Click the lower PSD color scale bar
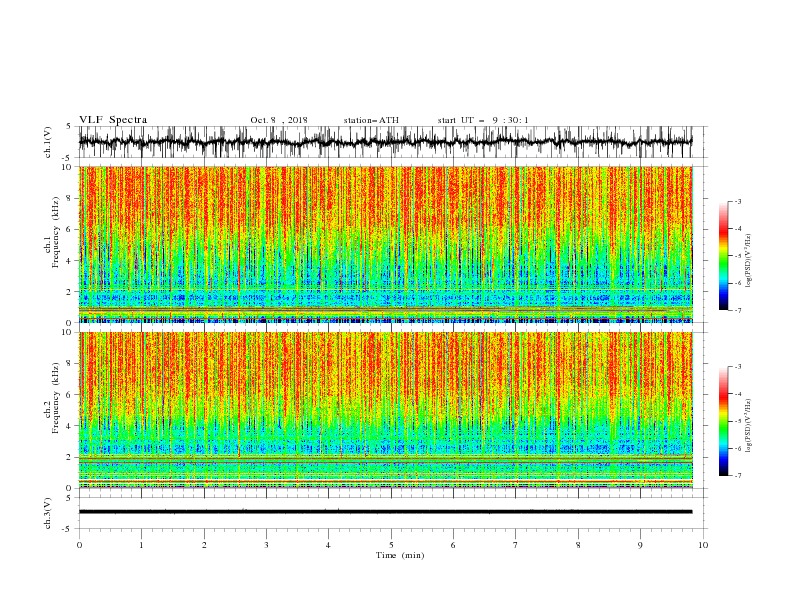Image resolution: width=792 pixels, height=612 pixels. (723, 421)
